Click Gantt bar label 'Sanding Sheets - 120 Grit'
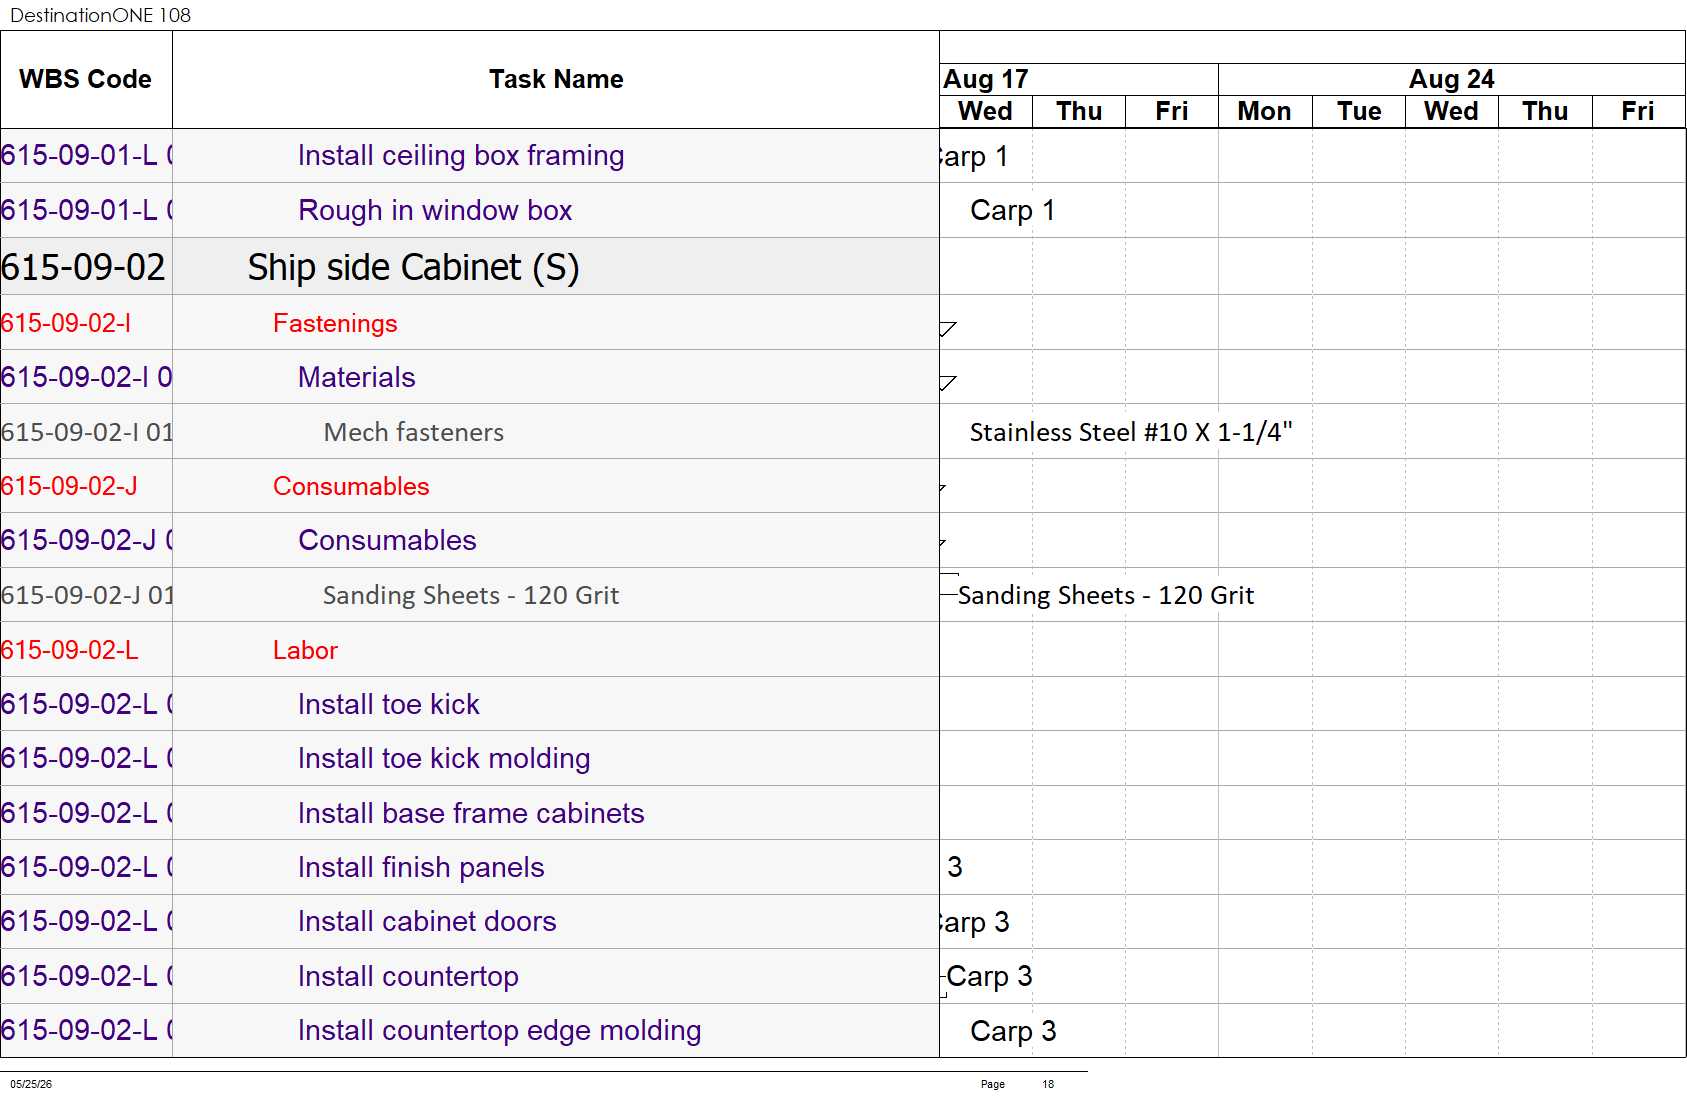 point(1106,595)
